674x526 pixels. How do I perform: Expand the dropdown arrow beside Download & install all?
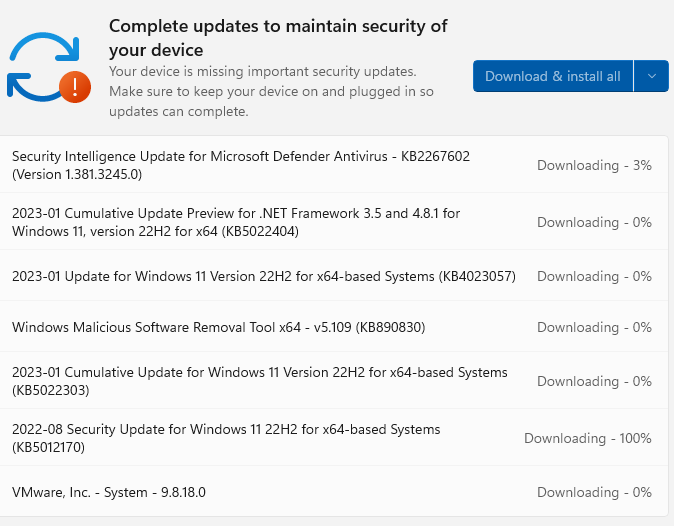click(x=651, y=76)
